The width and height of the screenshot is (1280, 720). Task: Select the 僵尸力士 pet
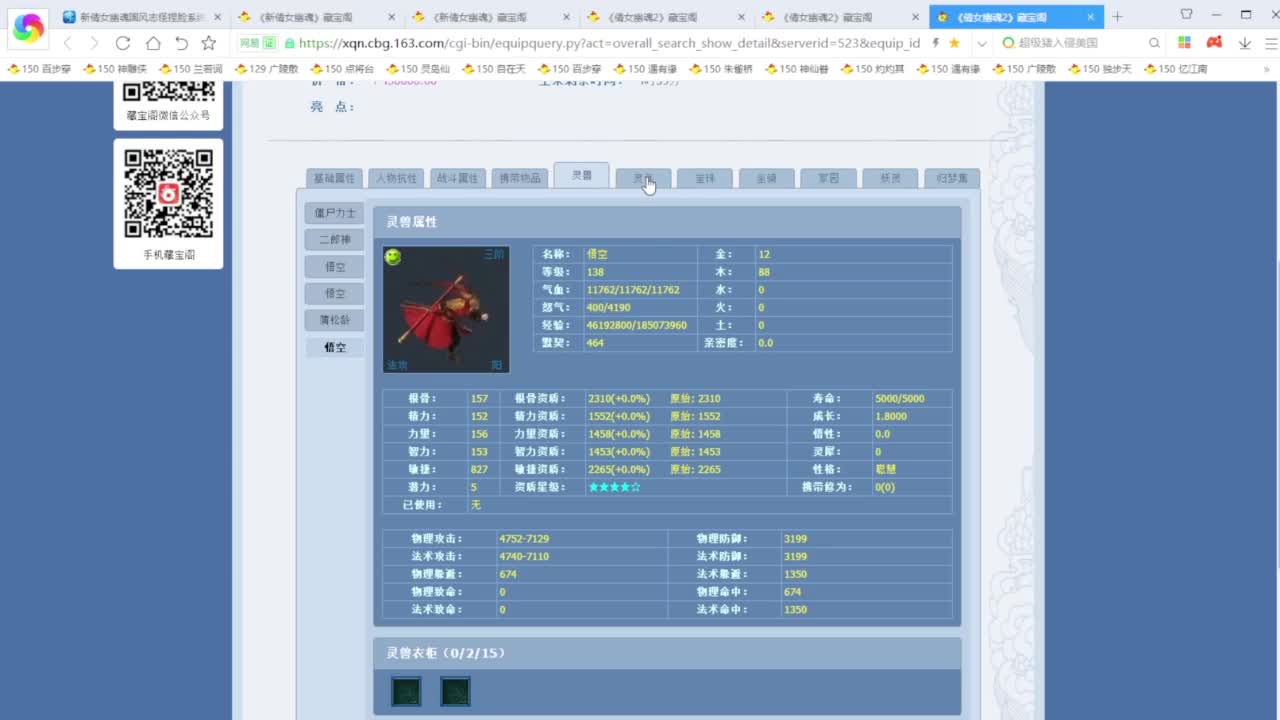click(x=335, y=213)
